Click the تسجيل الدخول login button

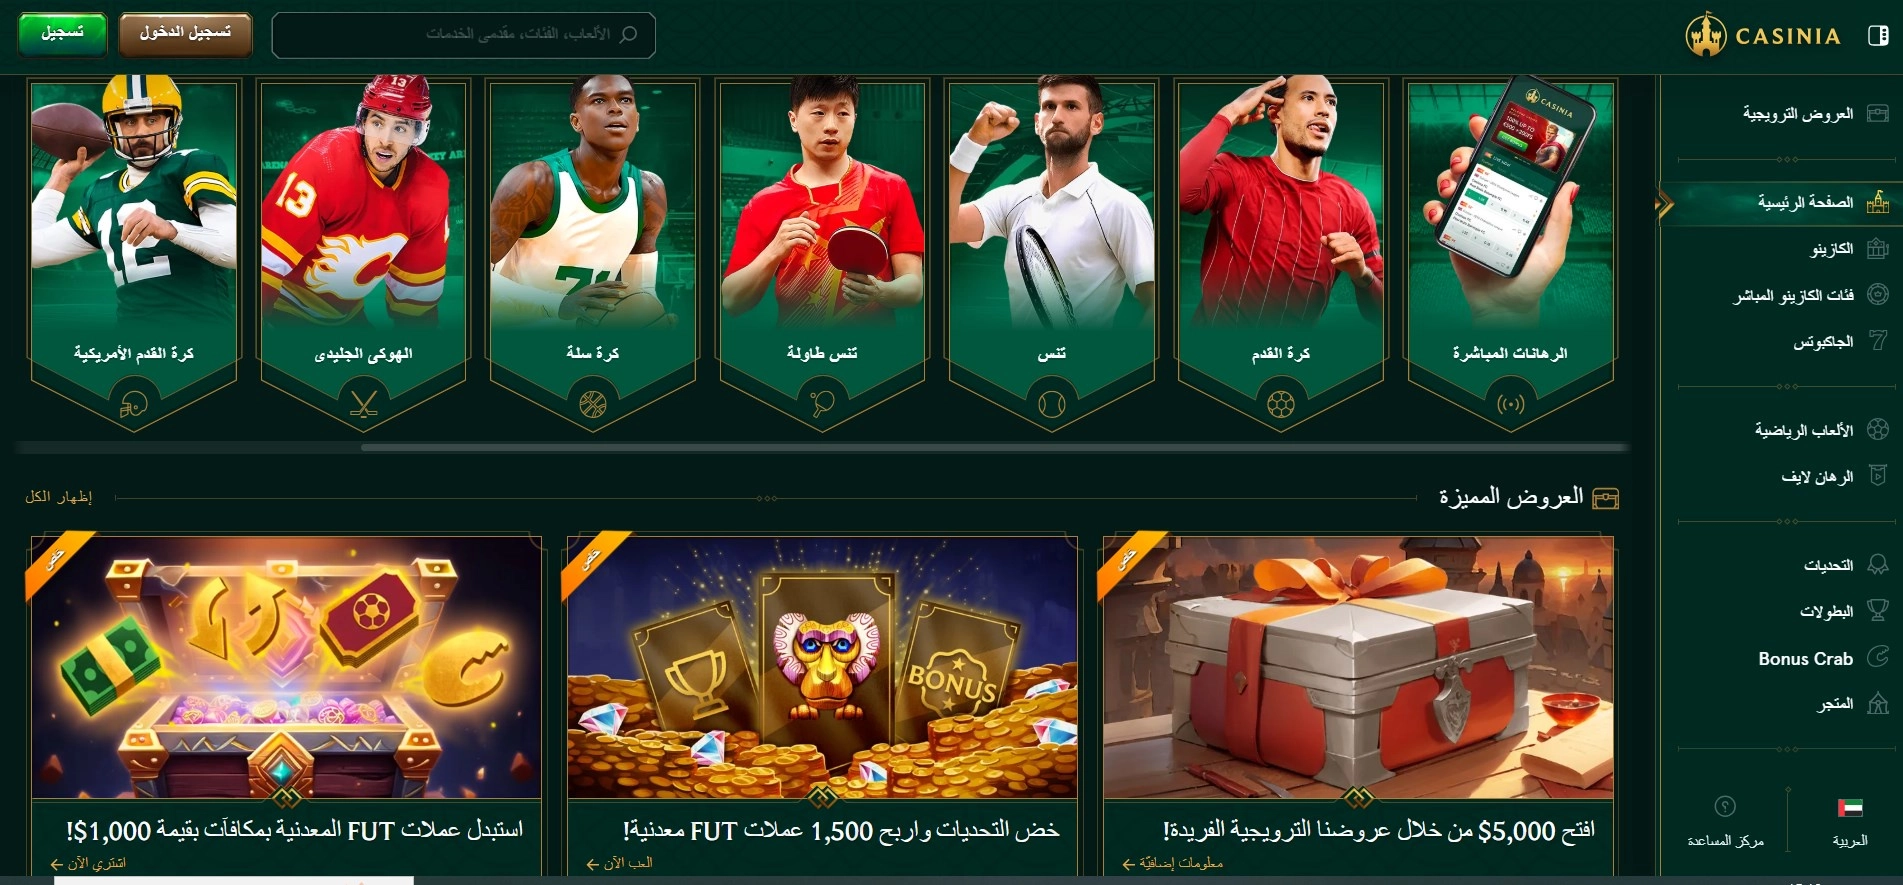[x=185, y=34]
